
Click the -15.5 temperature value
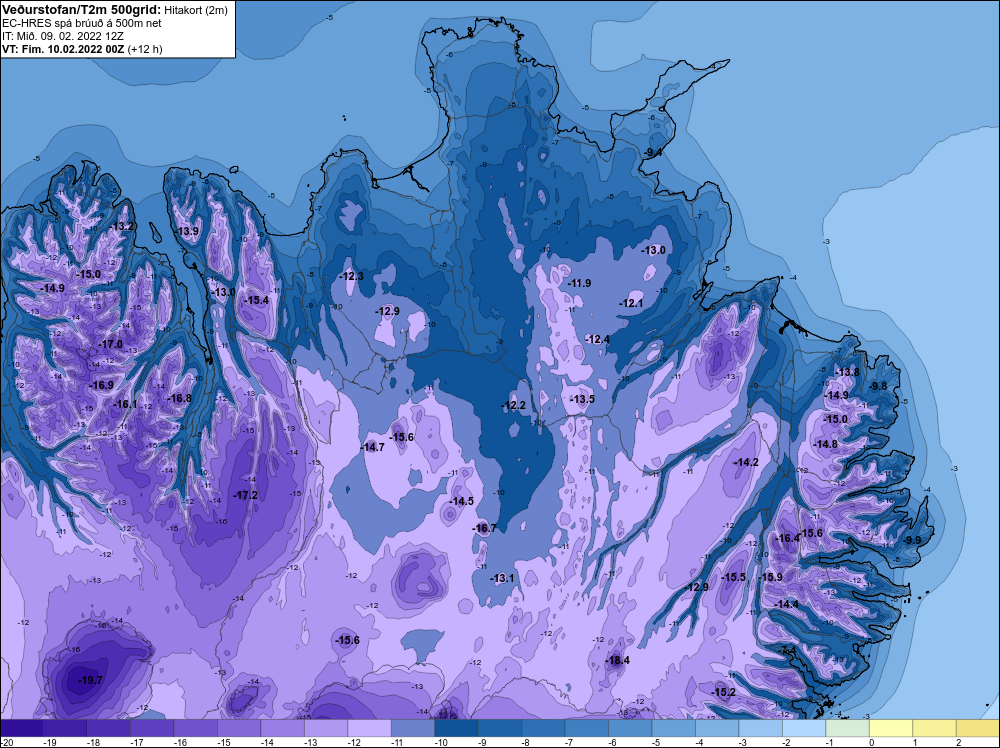[x=733, y=577]
